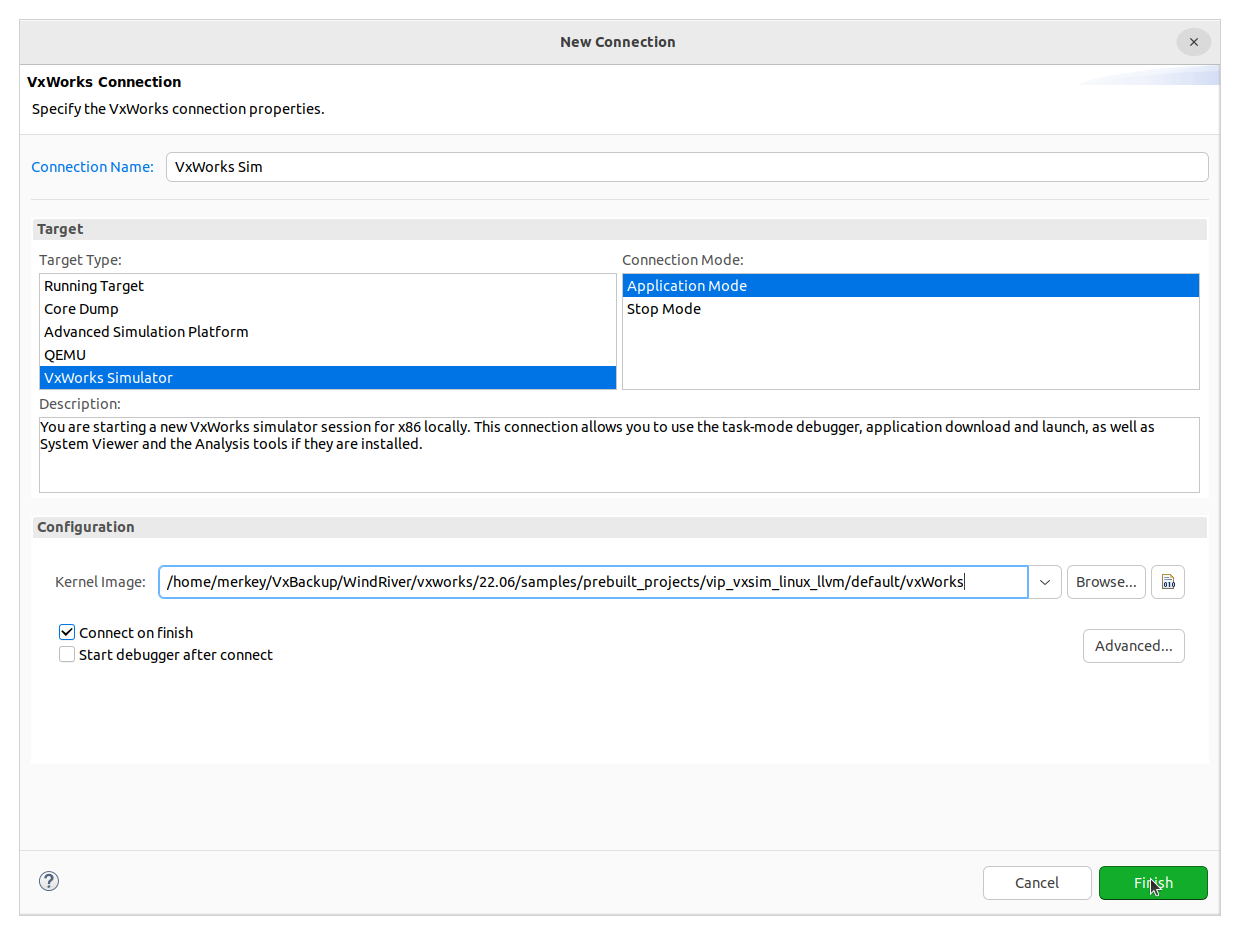The height and width of the screenshot is (935, 1240).
Task: Expand the Kernel Image dropdown arrow
Action: click(1045, 582)
